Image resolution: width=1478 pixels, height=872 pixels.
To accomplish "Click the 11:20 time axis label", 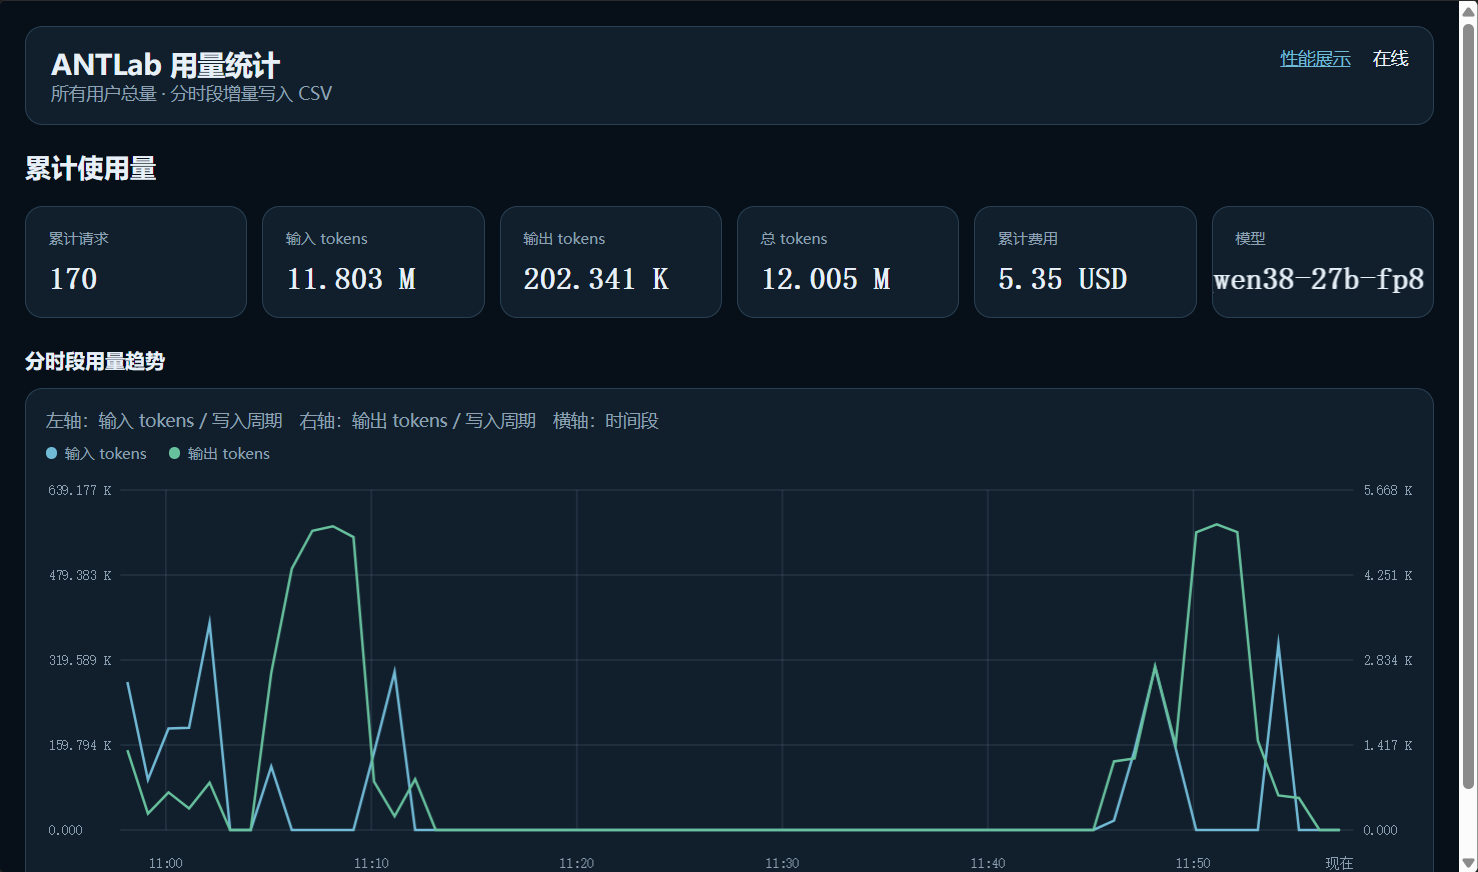I will tap(577, 863).
